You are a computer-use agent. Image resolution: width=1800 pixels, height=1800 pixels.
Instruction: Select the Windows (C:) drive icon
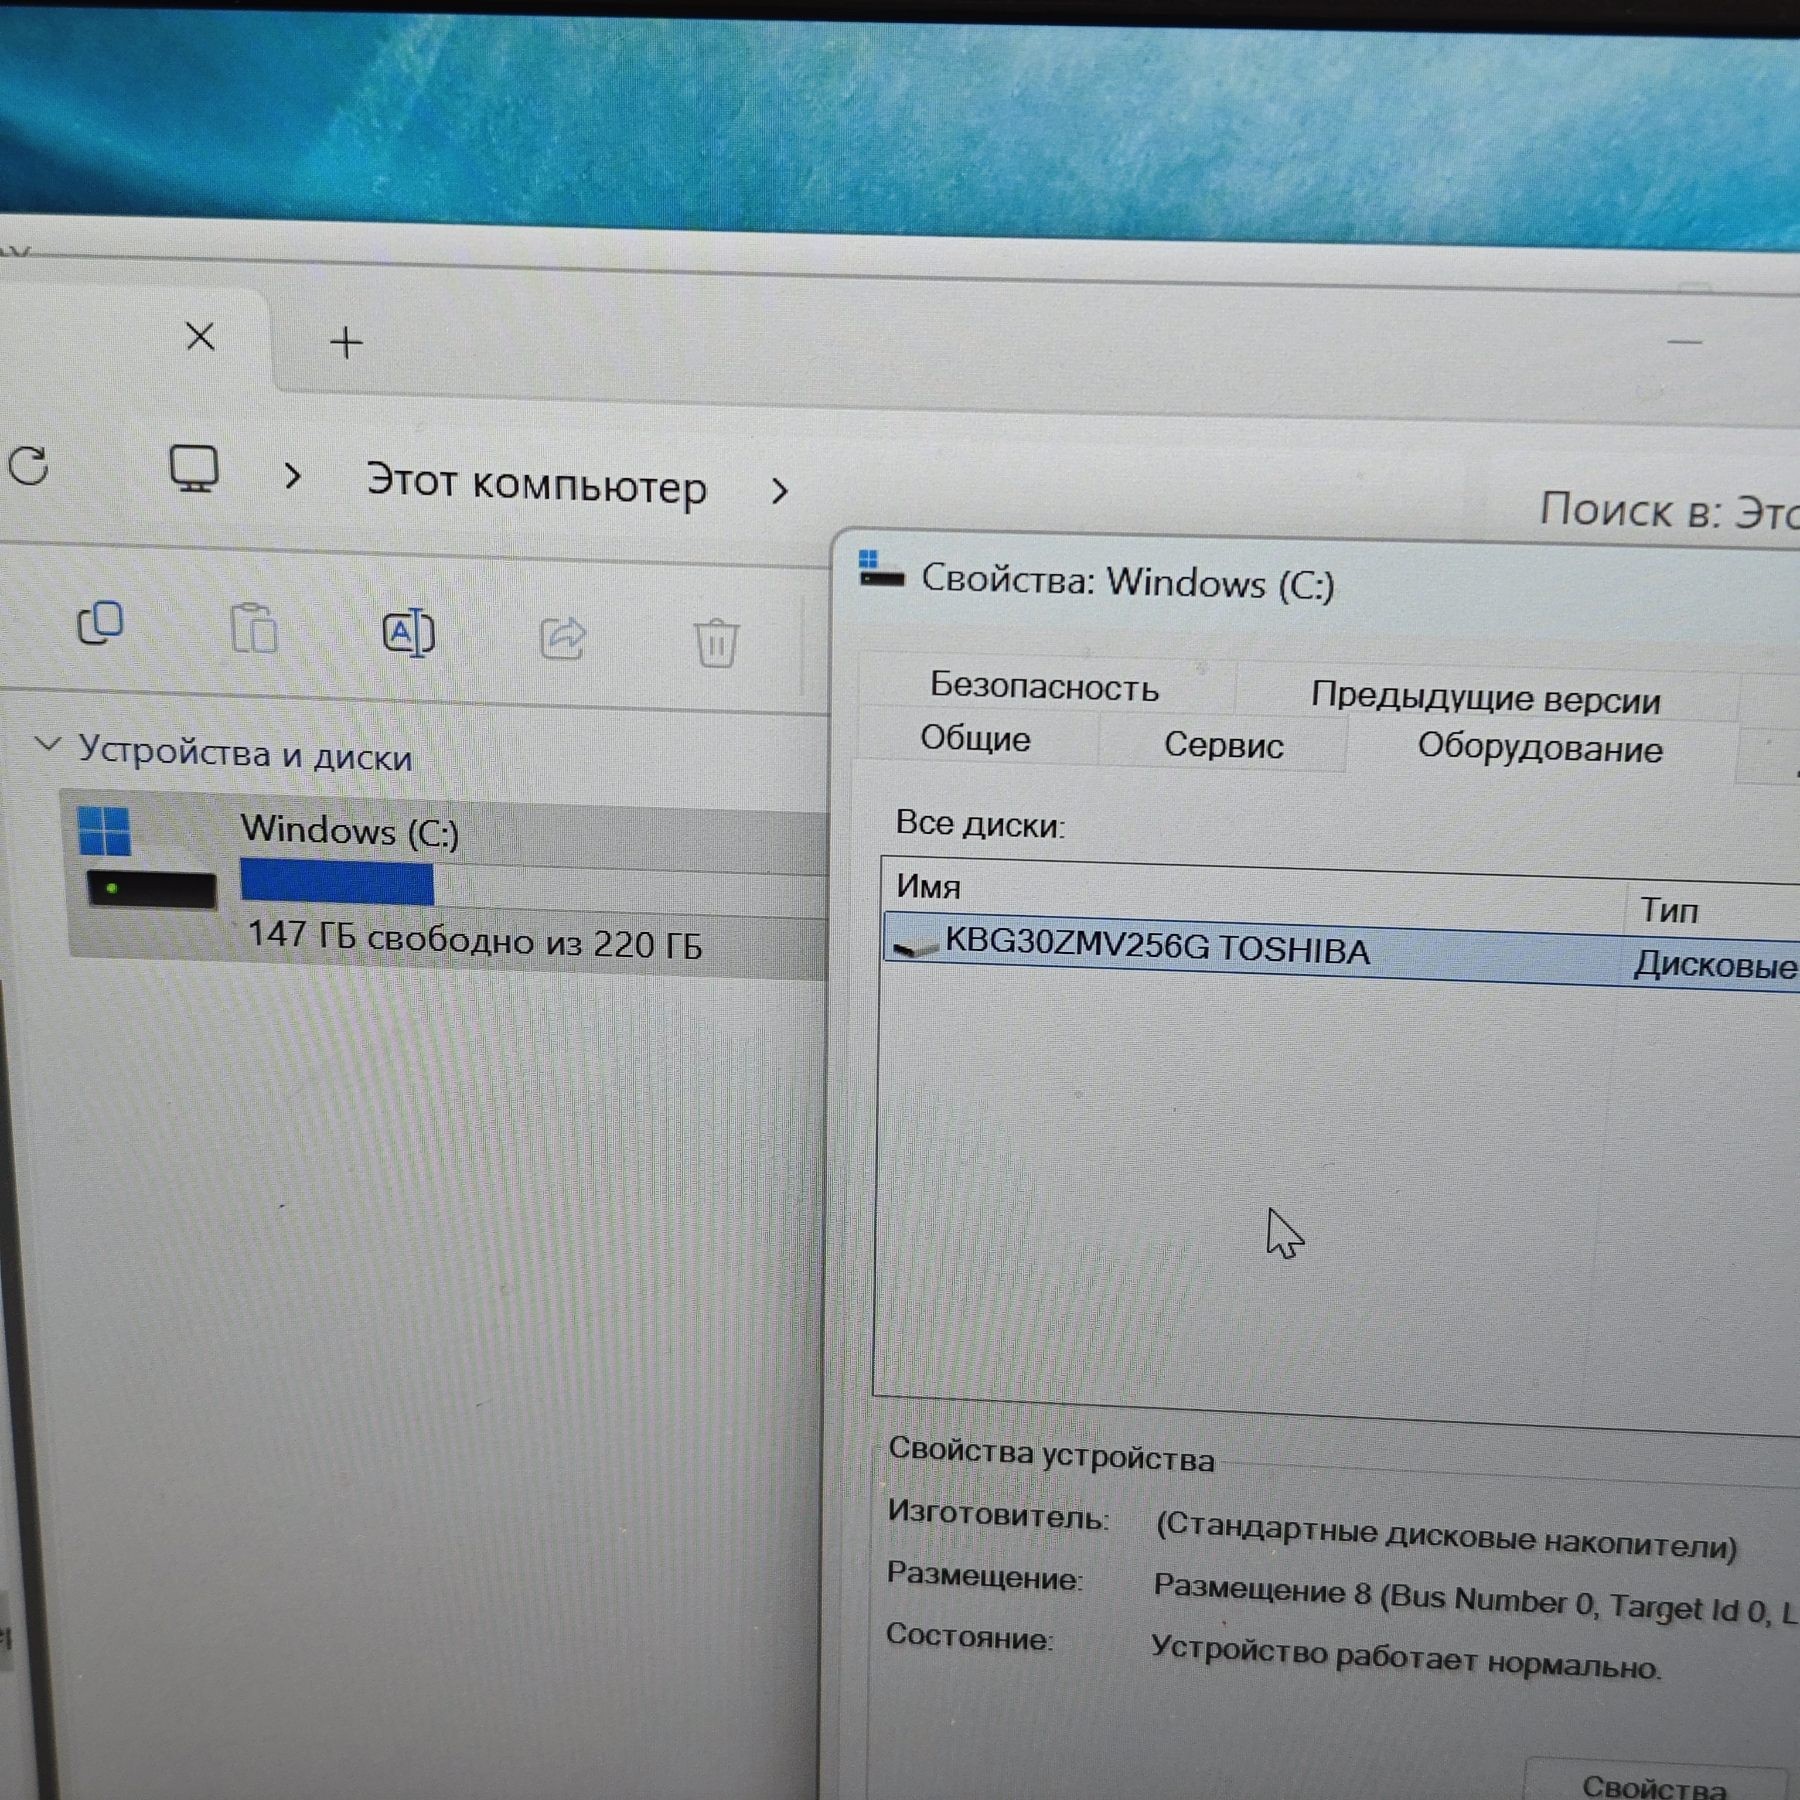[x=150, y=858]
